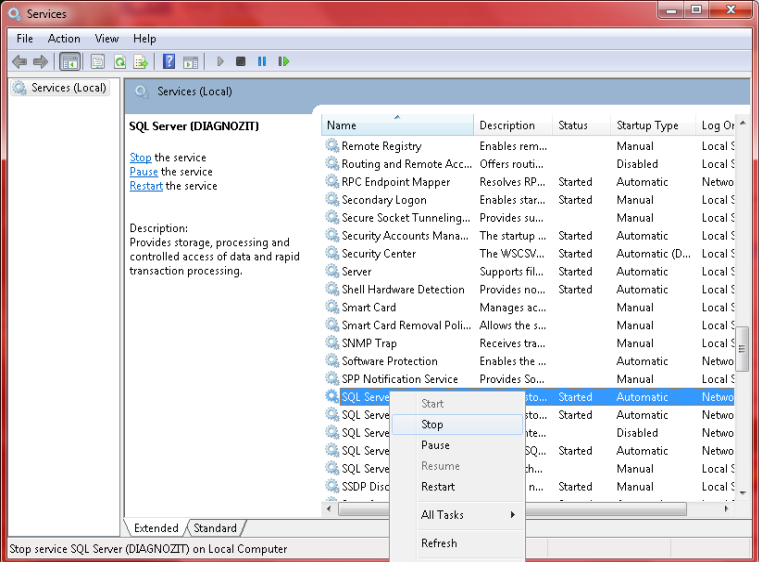Click the Disabled startup type of Routing and Remote Access
Screen dimensions: 759x562
(637, 164)
